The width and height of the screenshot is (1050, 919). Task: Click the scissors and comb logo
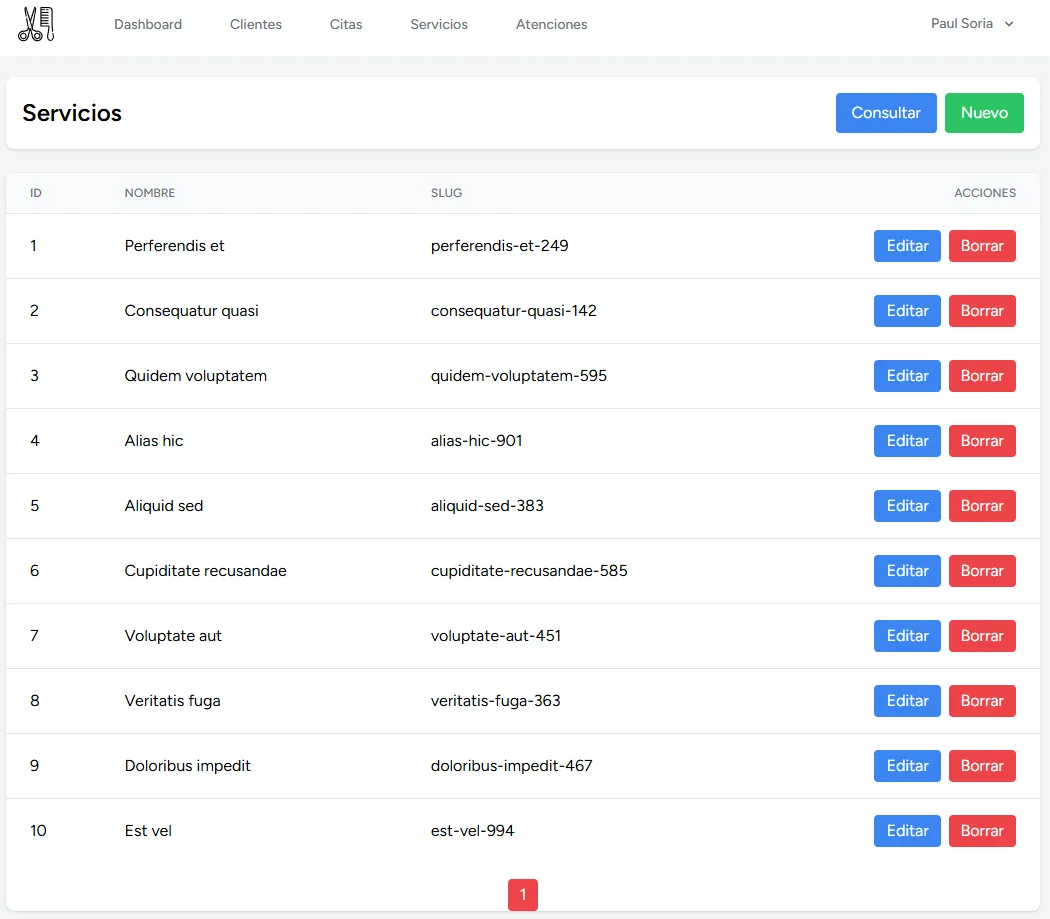(36, 24)
